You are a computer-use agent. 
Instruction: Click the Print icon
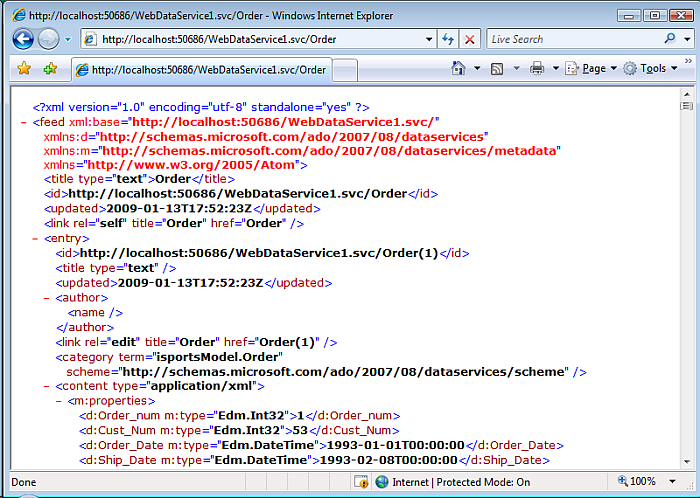coord(537,69)
